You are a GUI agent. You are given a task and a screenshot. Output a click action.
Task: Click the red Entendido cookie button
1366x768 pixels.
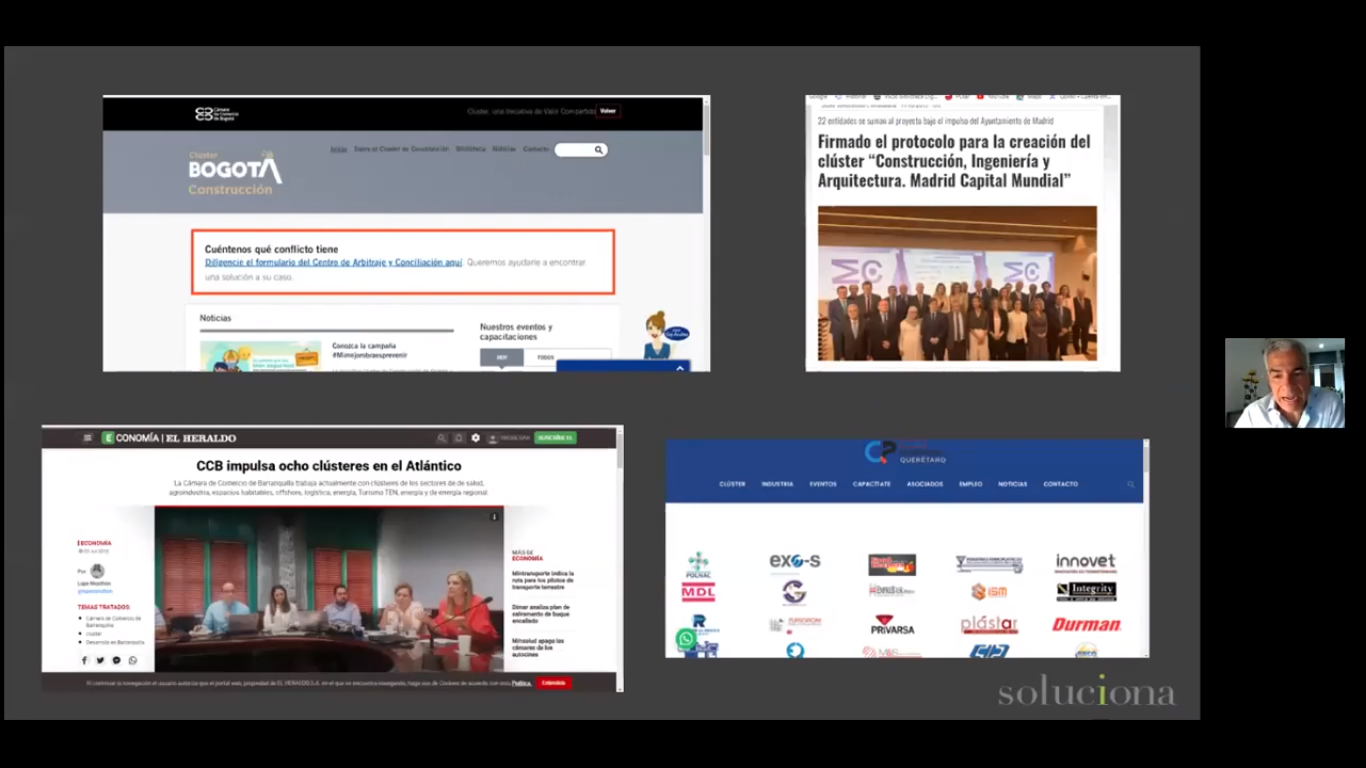click(553, 683)
